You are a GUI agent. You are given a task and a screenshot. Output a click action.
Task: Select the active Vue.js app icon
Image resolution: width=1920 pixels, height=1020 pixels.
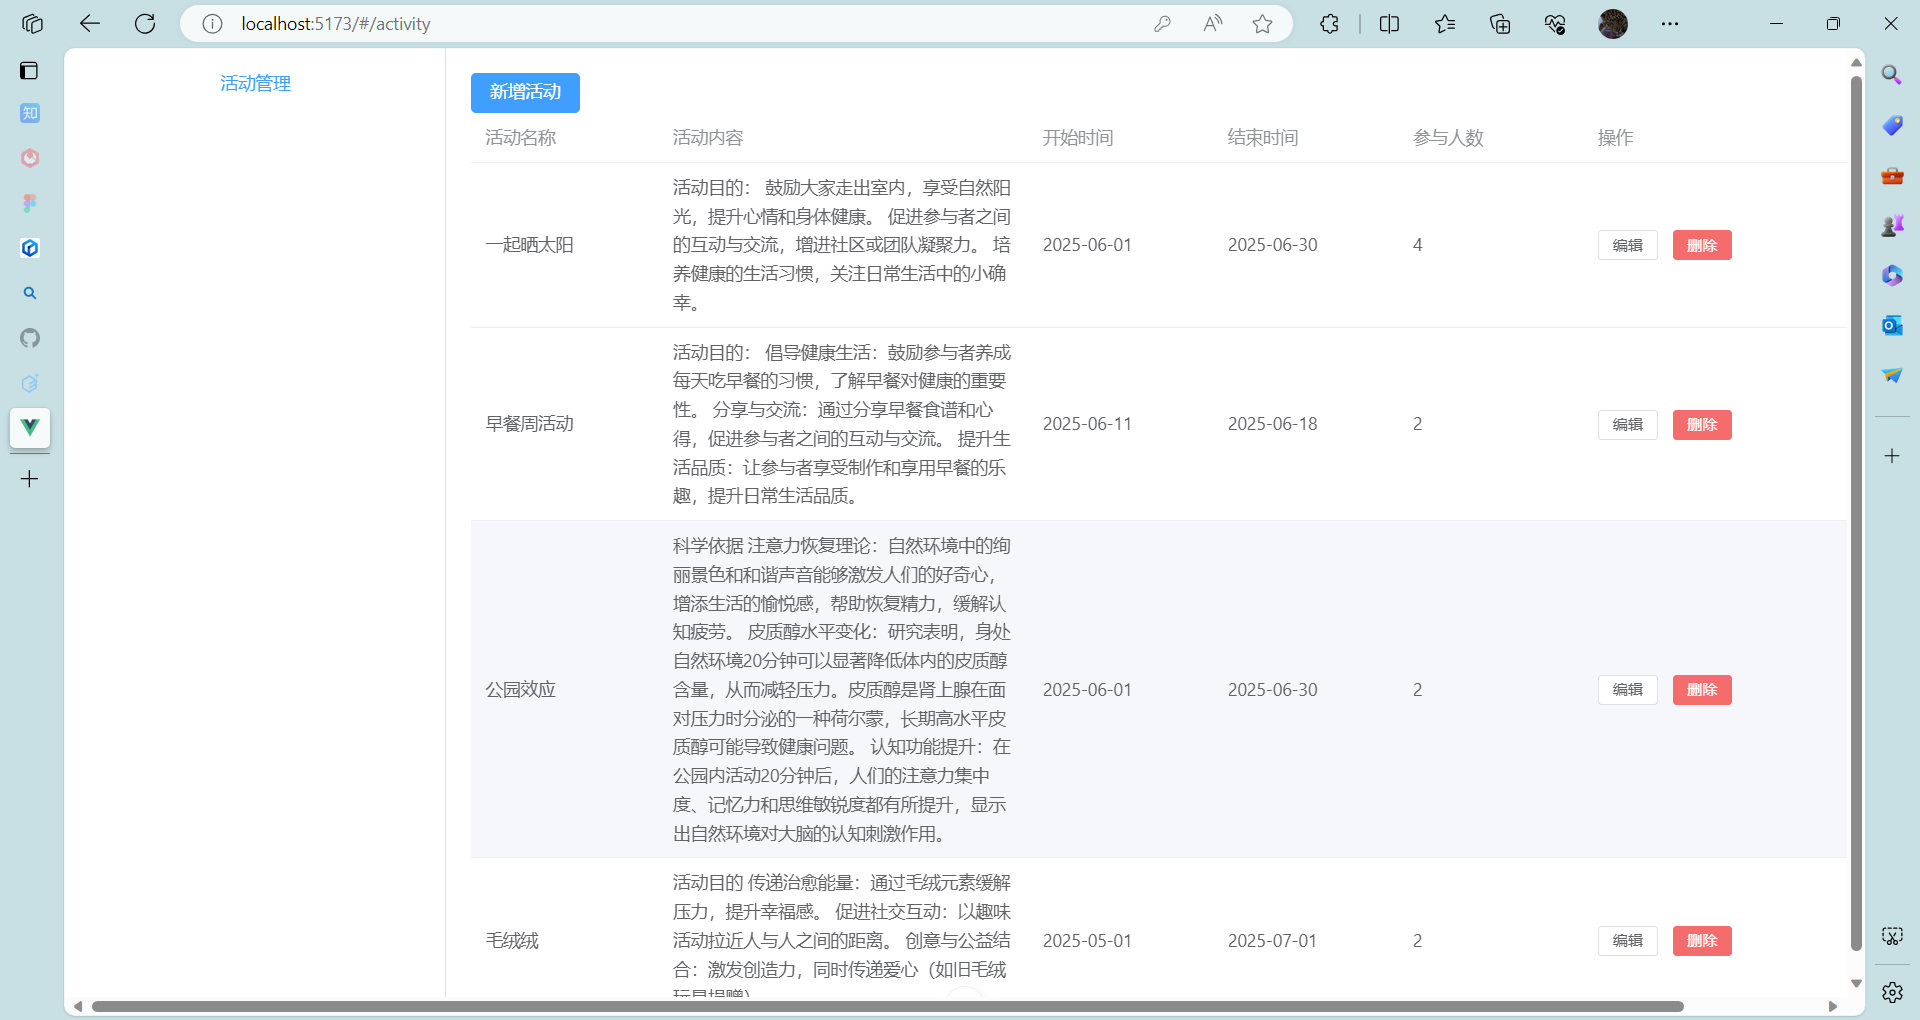tap(30, 428)
